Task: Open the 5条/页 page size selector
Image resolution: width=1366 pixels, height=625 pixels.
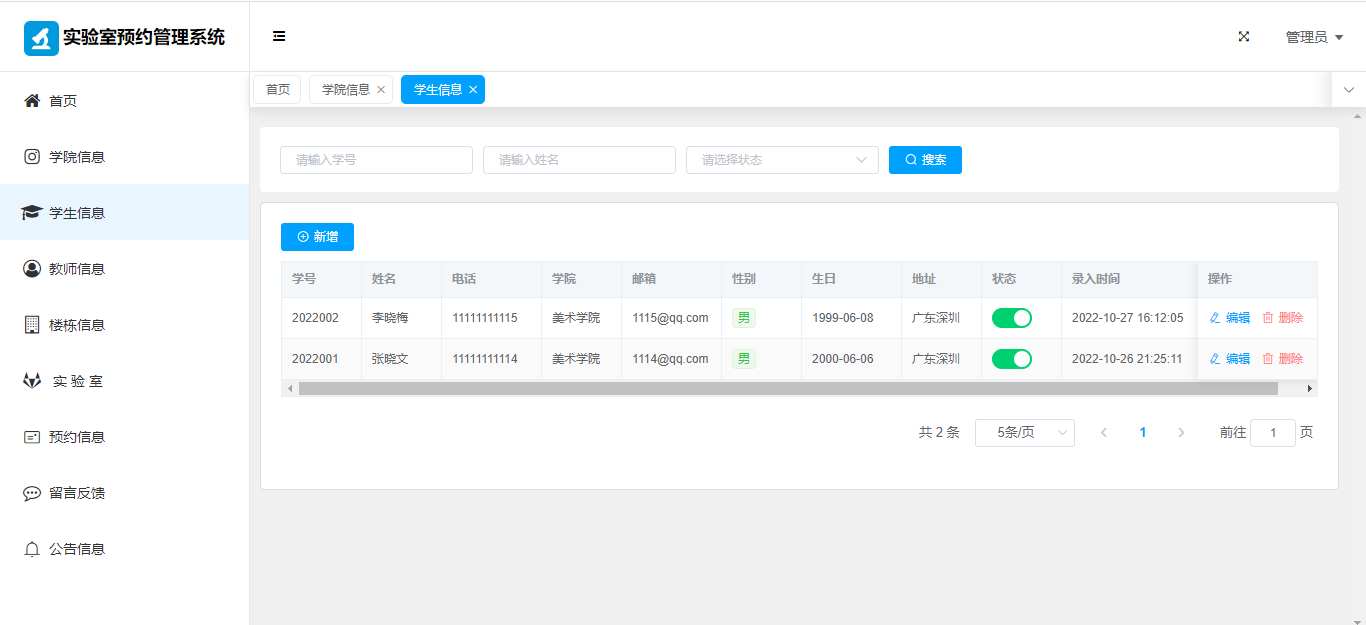Action: click(1024, 433)
